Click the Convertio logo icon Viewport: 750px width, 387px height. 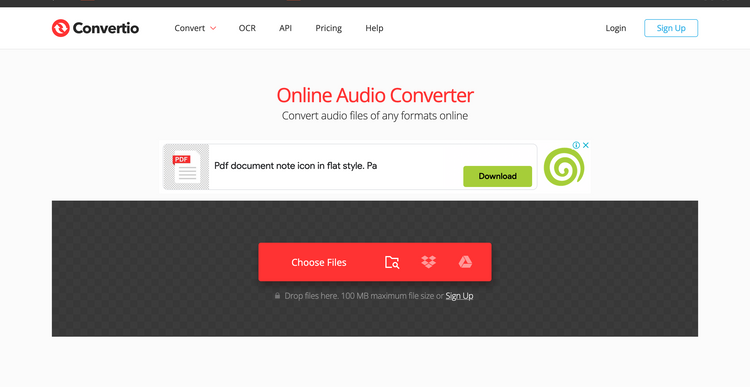(x=60, y=28)
